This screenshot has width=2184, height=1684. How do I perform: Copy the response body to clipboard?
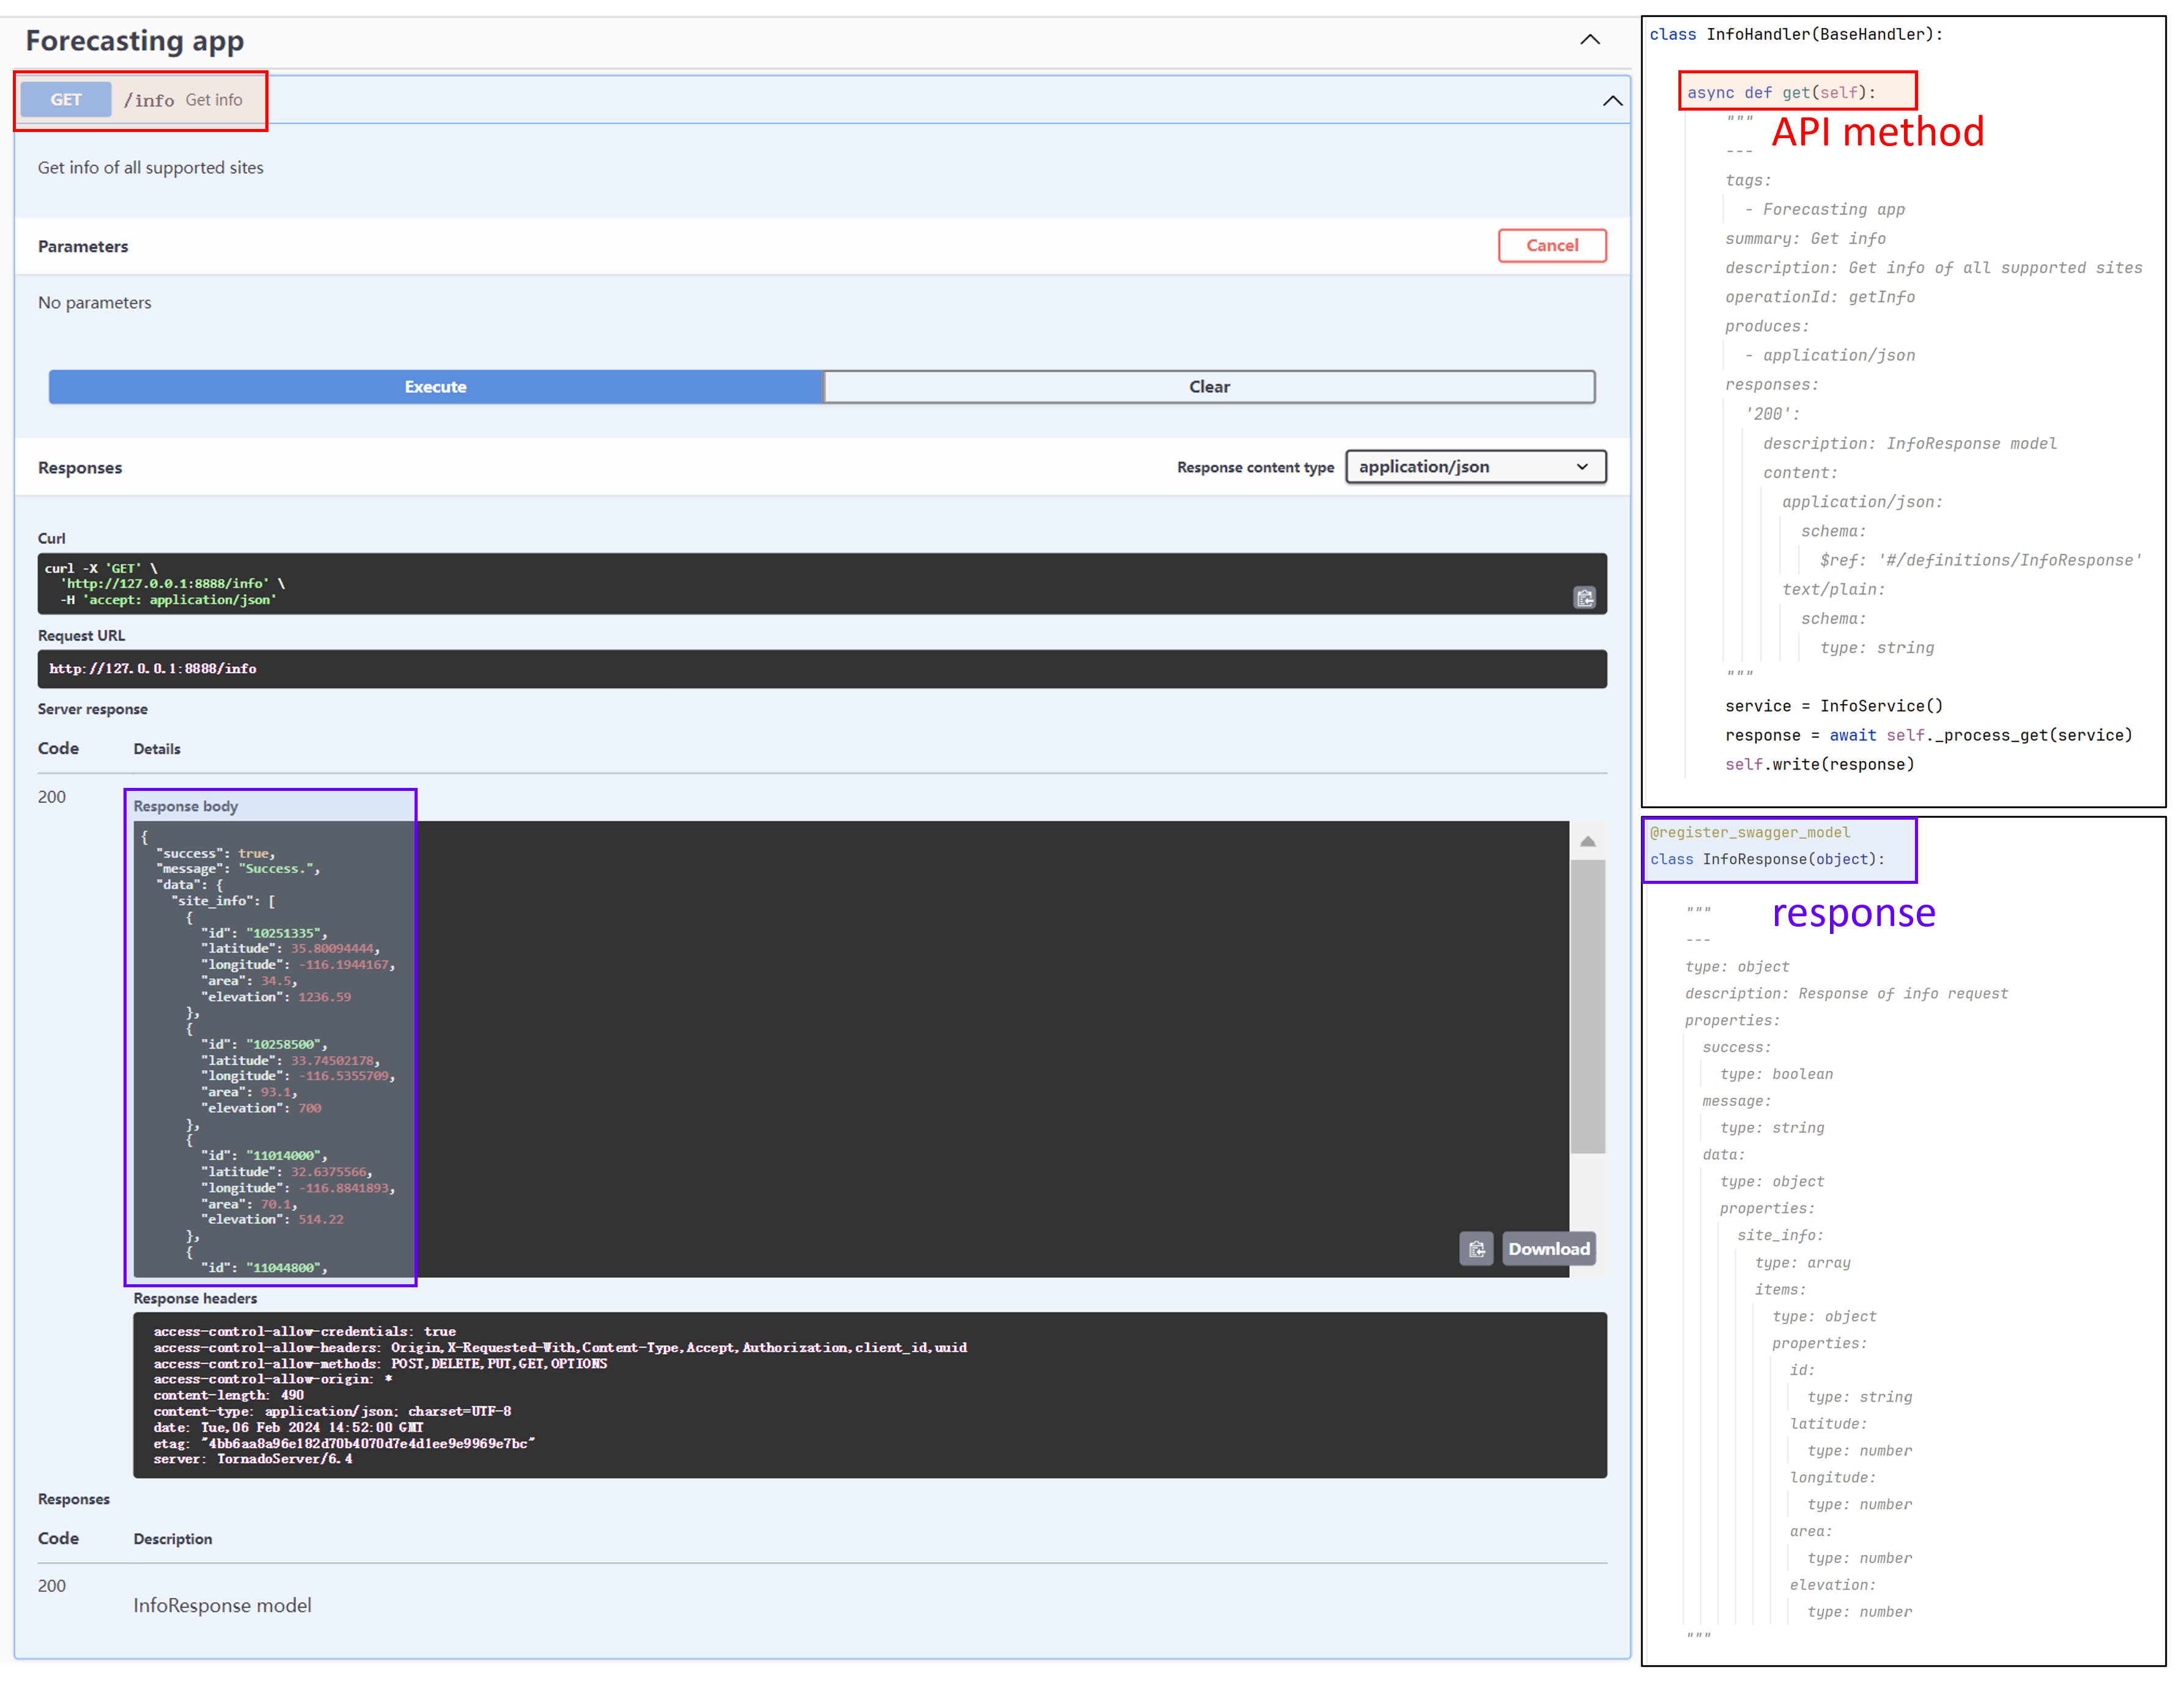click(x=1476, y=1249)
